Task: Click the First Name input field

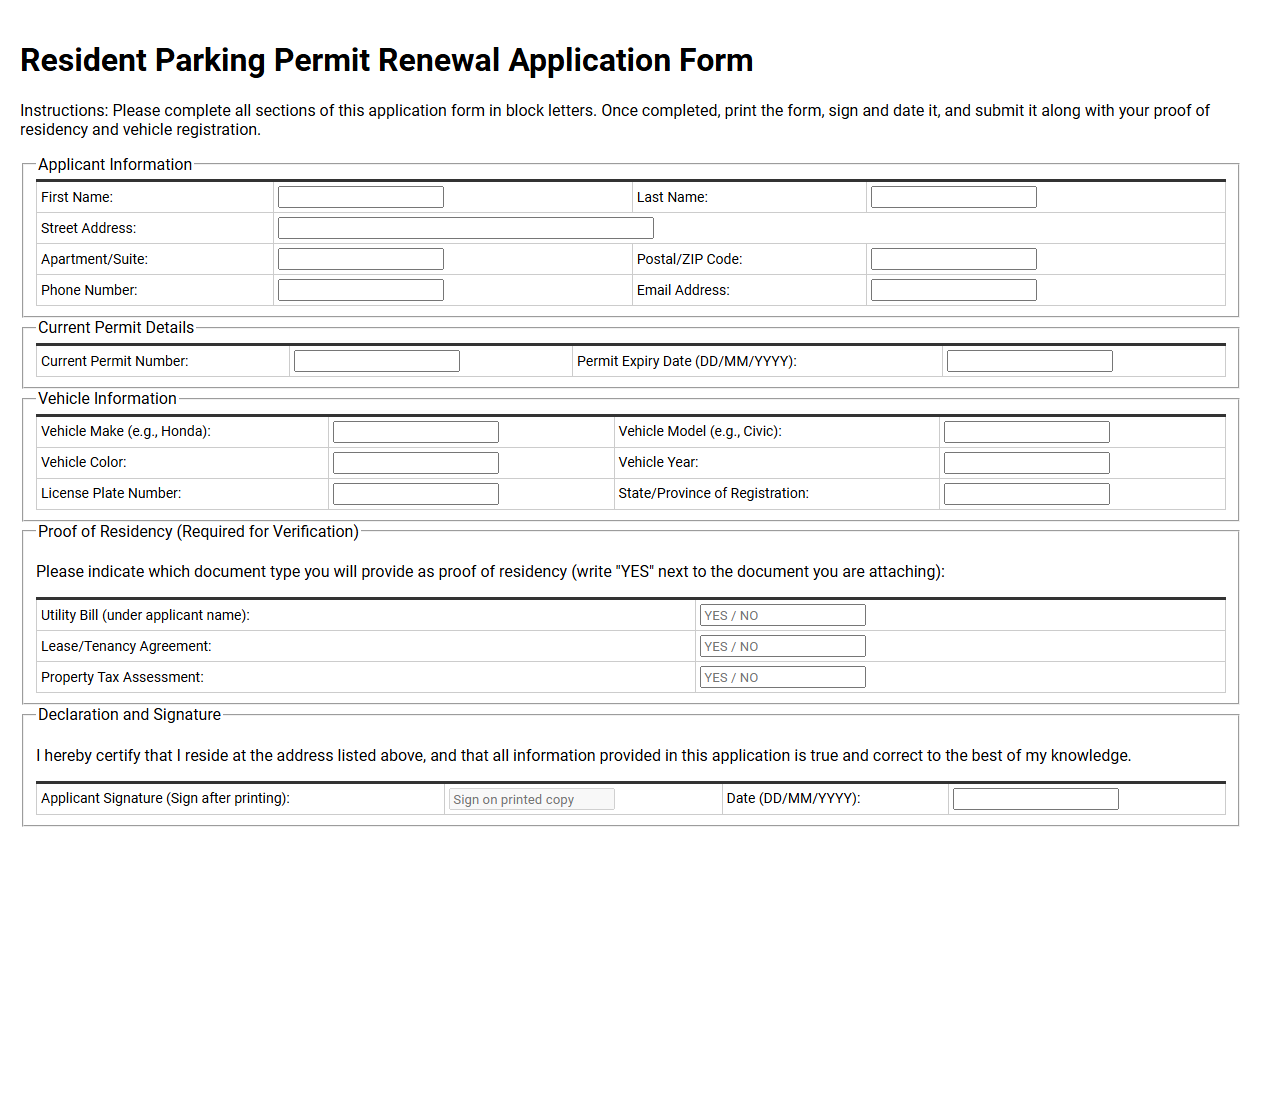Action: pyautogui.click(x=361, y=197)
